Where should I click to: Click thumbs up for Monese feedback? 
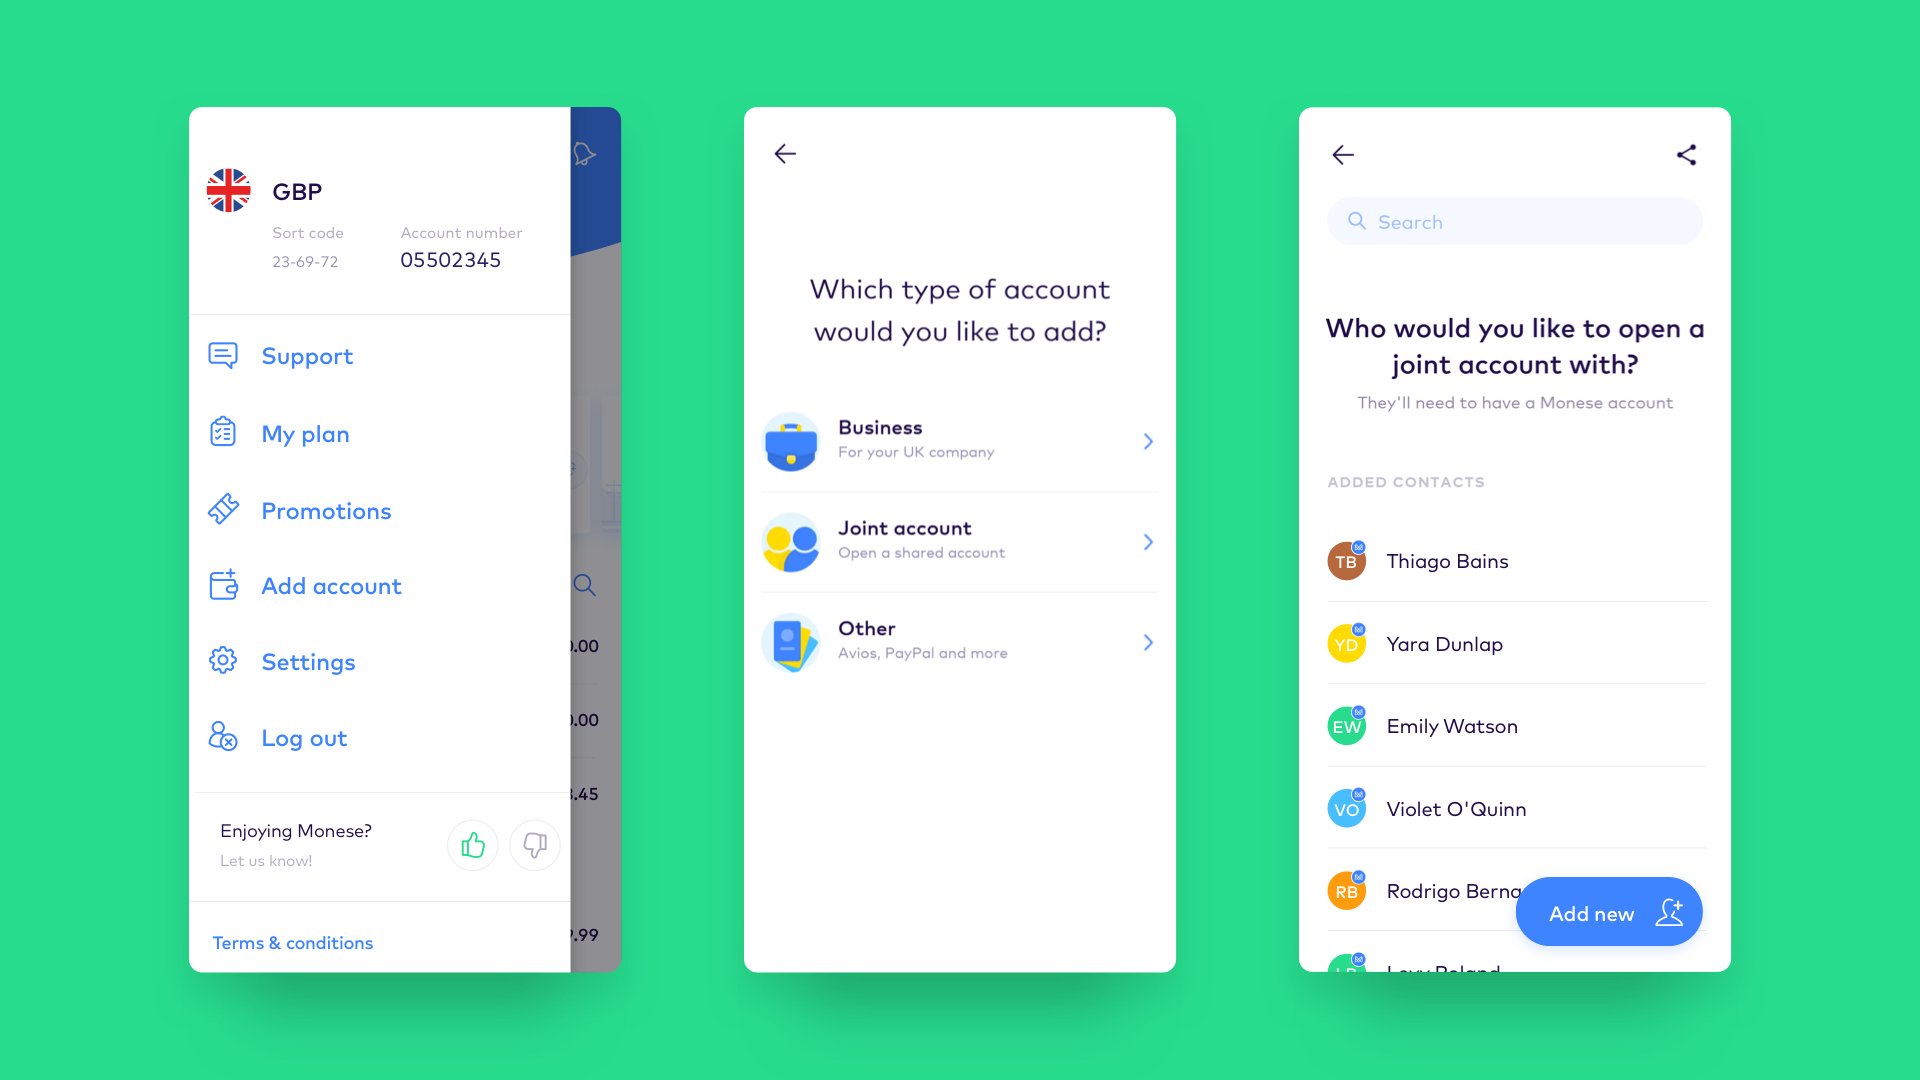472,844
